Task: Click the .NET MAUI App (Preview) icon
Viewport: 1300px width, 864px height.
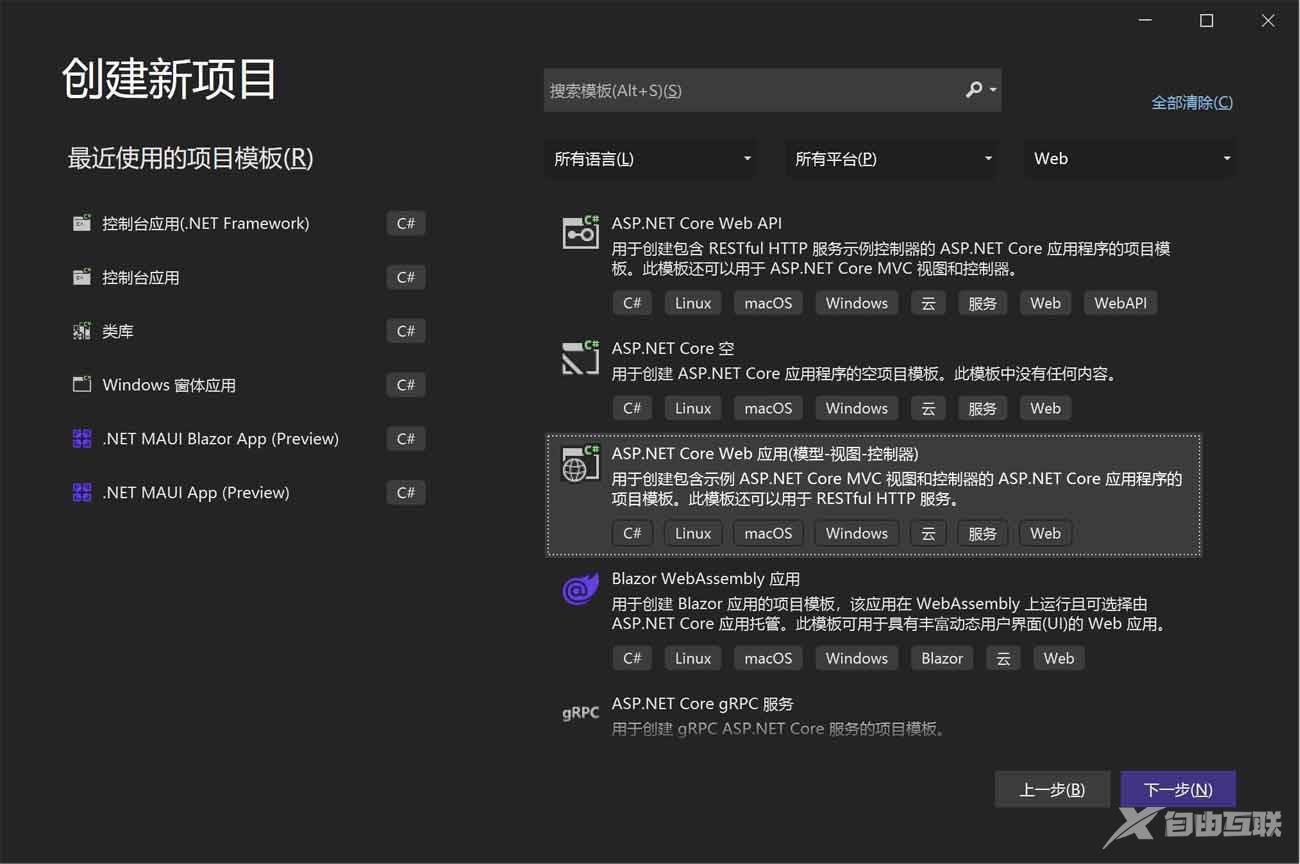Action: [x=82, y=492]
